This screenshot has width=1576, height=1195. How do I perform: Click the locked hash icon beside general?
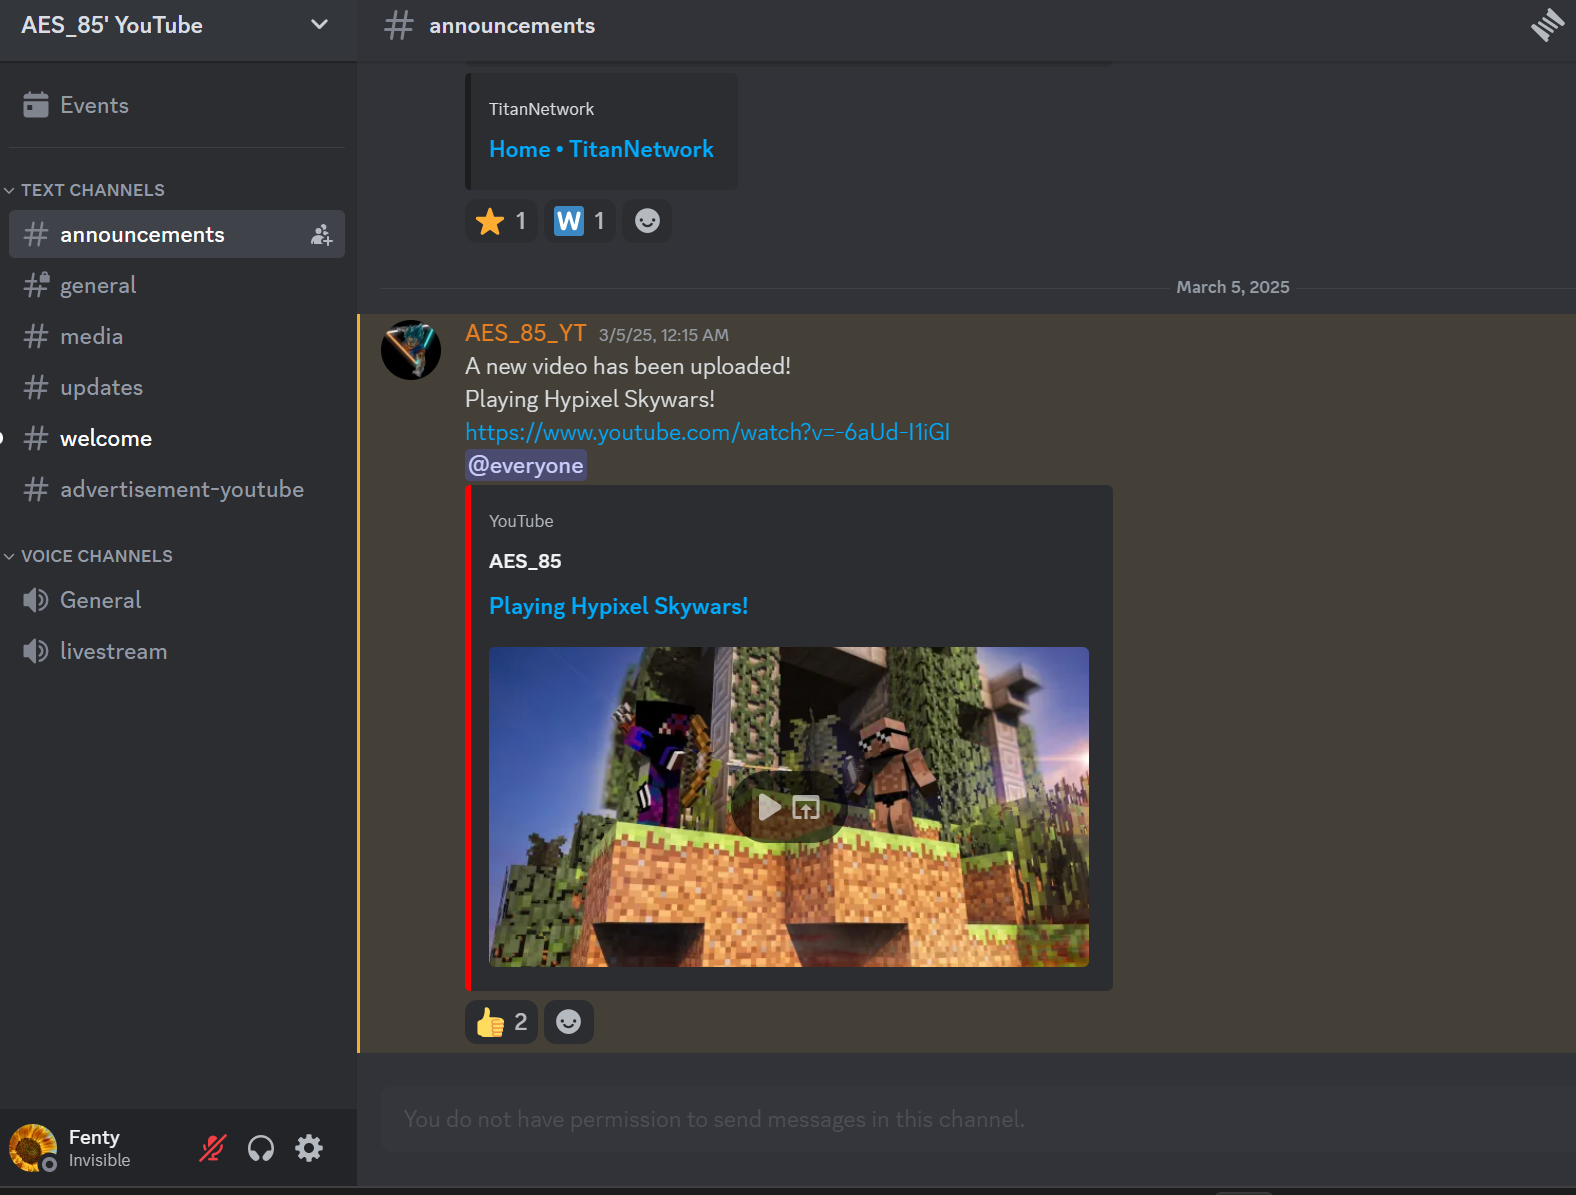36,285
